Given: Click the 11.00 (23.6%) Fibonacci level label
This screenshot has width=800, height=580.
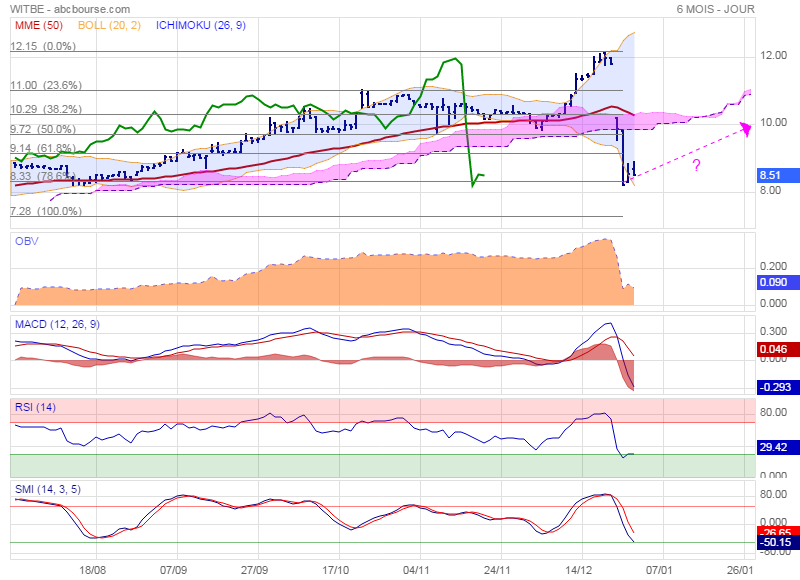Looking at the screenshot, I should coord(46,85).
